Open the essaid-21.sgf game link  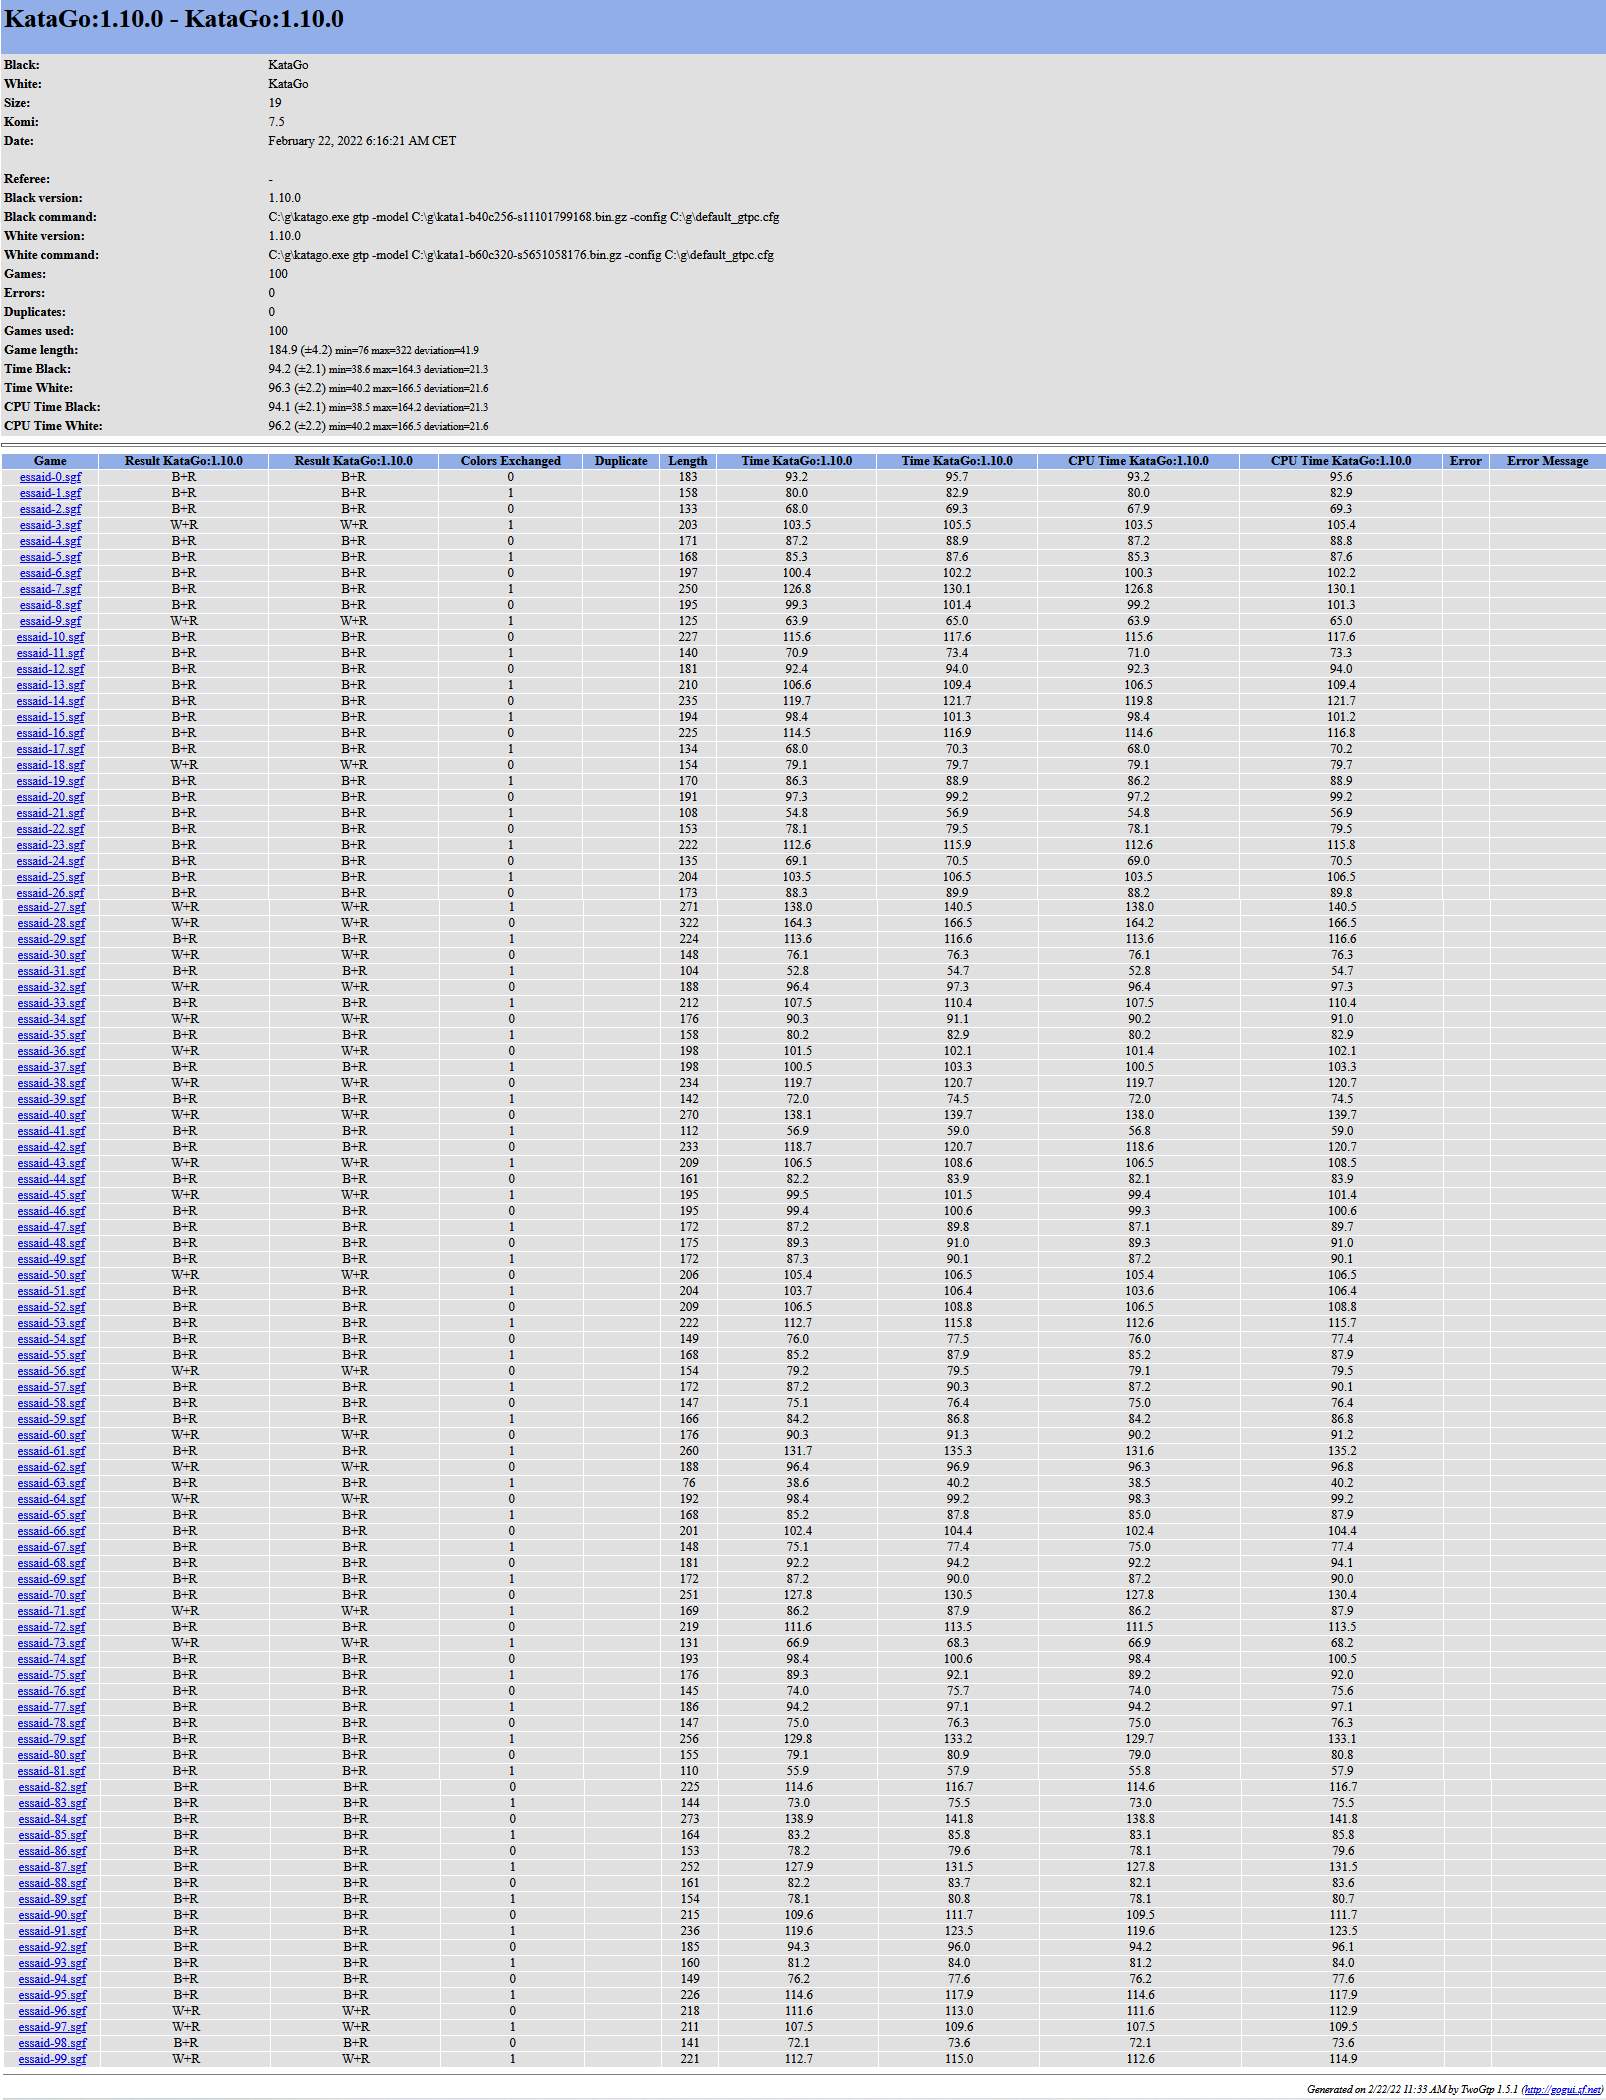[x=50, y=813]
